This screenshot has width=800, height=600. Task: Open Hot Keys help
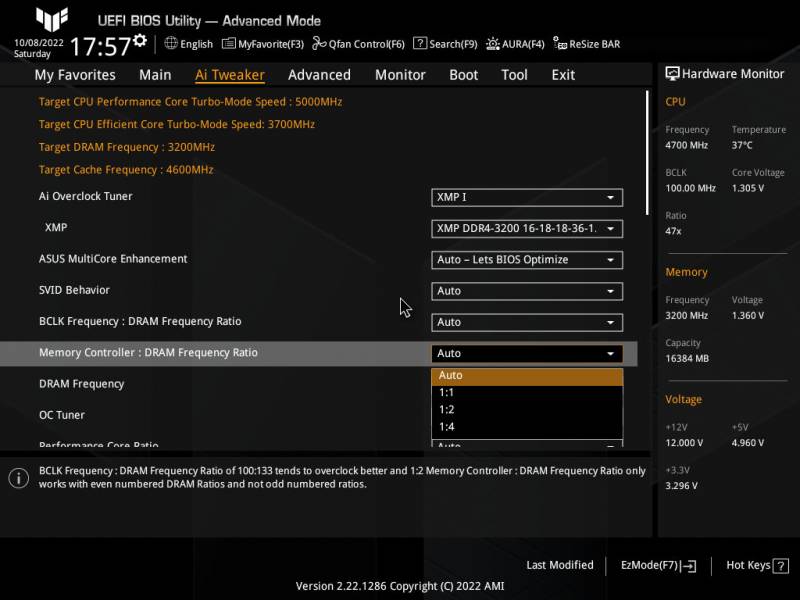click(x=757, y=566)
